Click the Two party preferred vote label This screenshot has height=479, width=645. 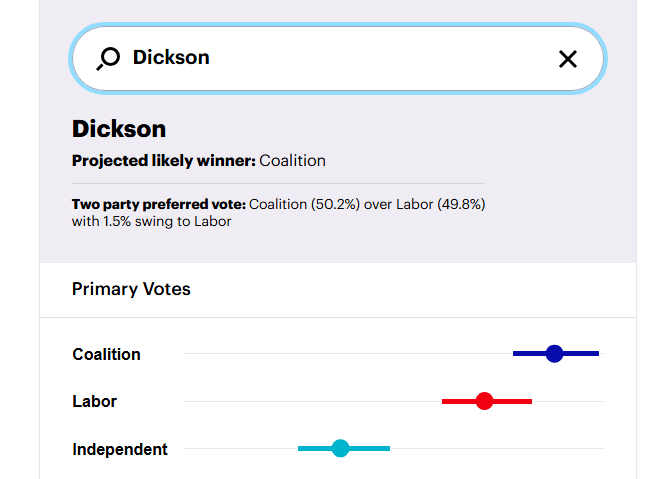pos(158,204)
